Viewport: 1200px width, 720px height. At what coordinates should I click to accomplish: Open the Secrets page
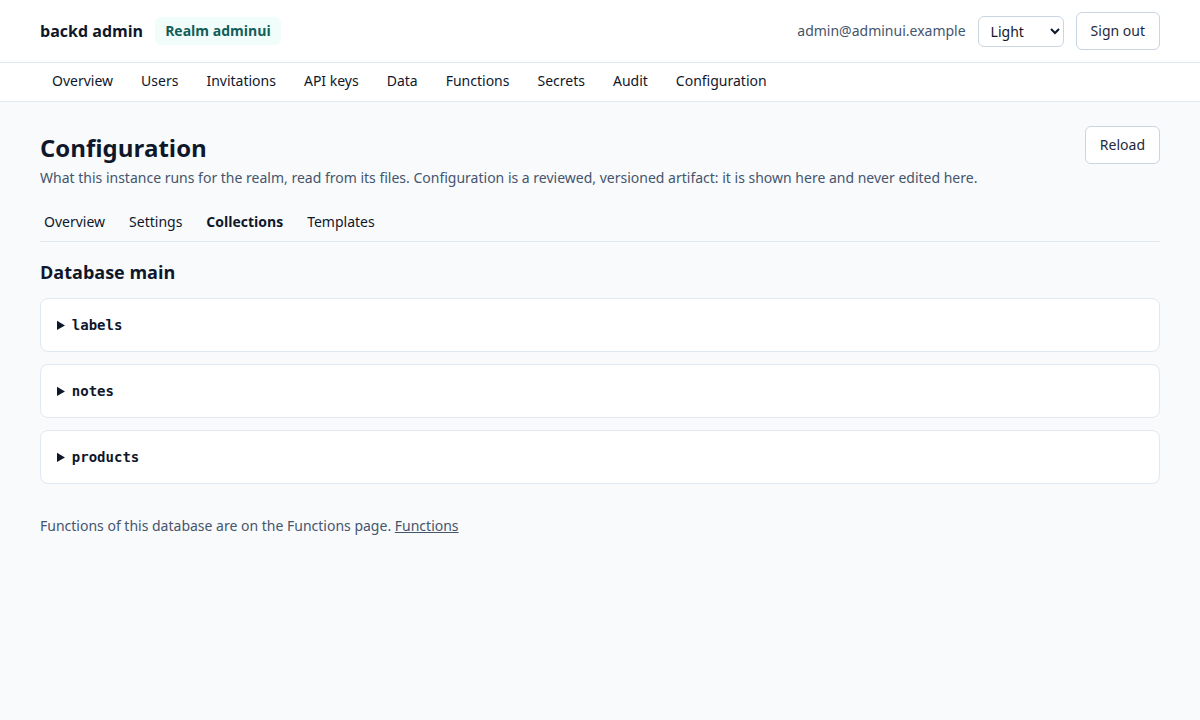(x=561, y=81)
